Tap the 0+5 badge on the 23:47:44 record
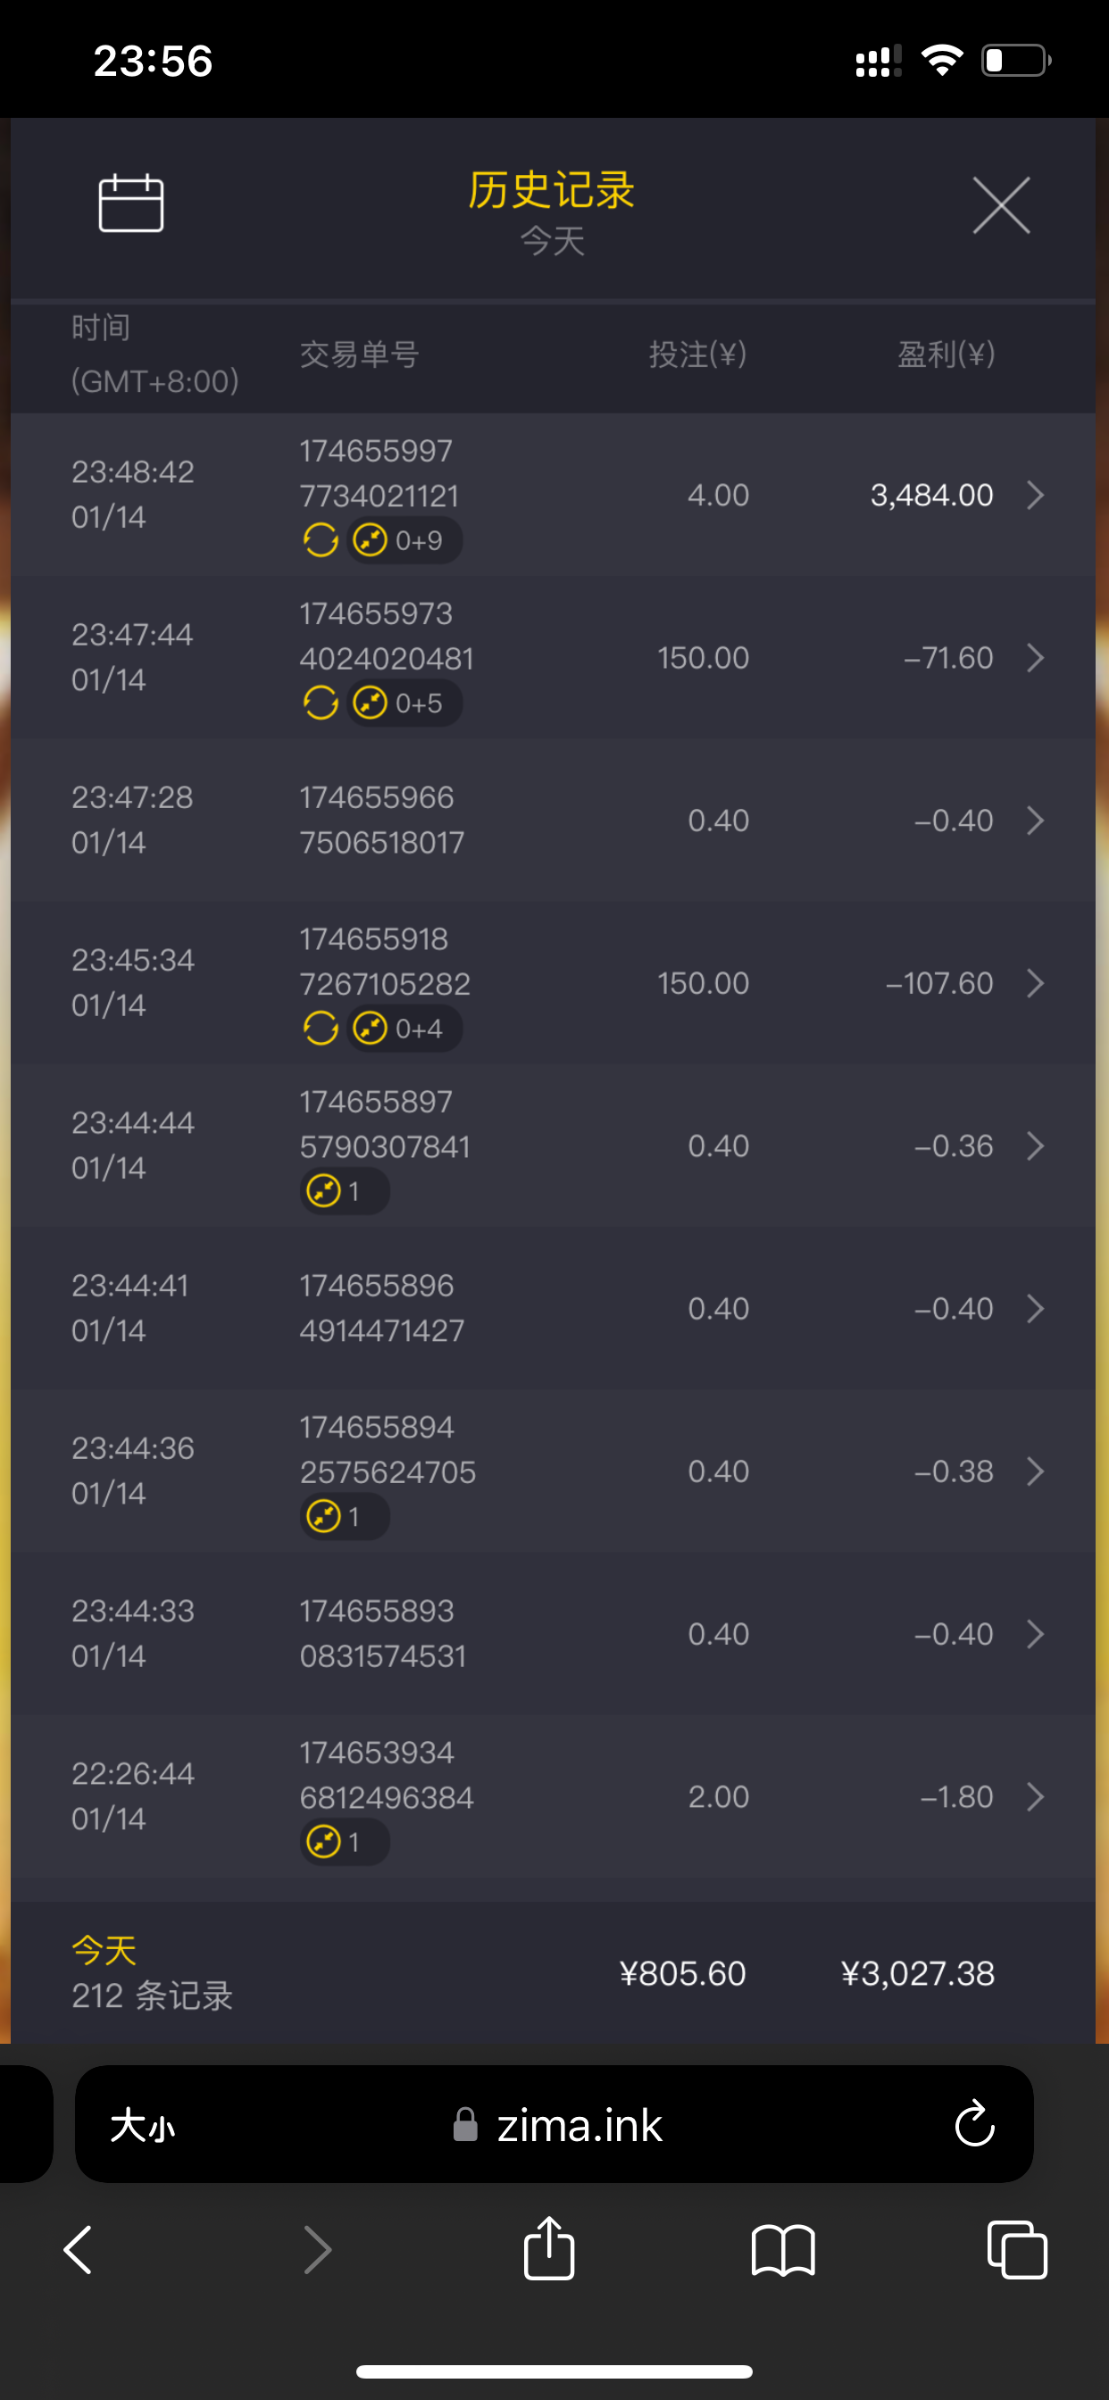Viewport: 1109px width, 2400px height. pos(404,704)
